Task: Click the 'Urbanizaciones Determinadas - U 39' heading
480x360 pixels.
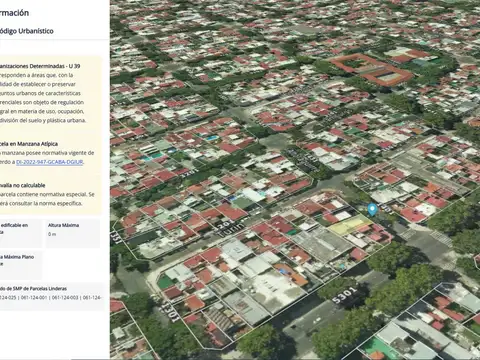Action: pyautogui.click(x=40, y=66)
